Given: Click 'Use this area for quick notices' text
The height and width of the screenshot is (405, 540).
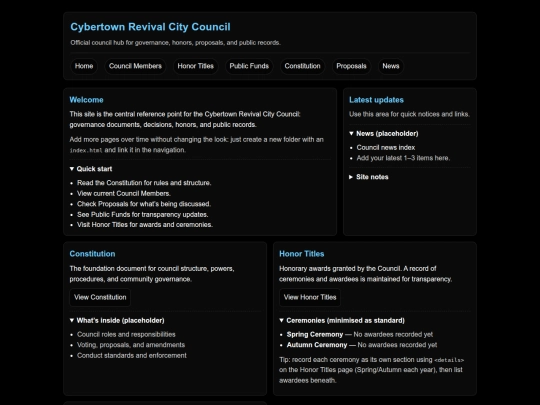Looking at the screenshot, I should (x=409, y=114).
